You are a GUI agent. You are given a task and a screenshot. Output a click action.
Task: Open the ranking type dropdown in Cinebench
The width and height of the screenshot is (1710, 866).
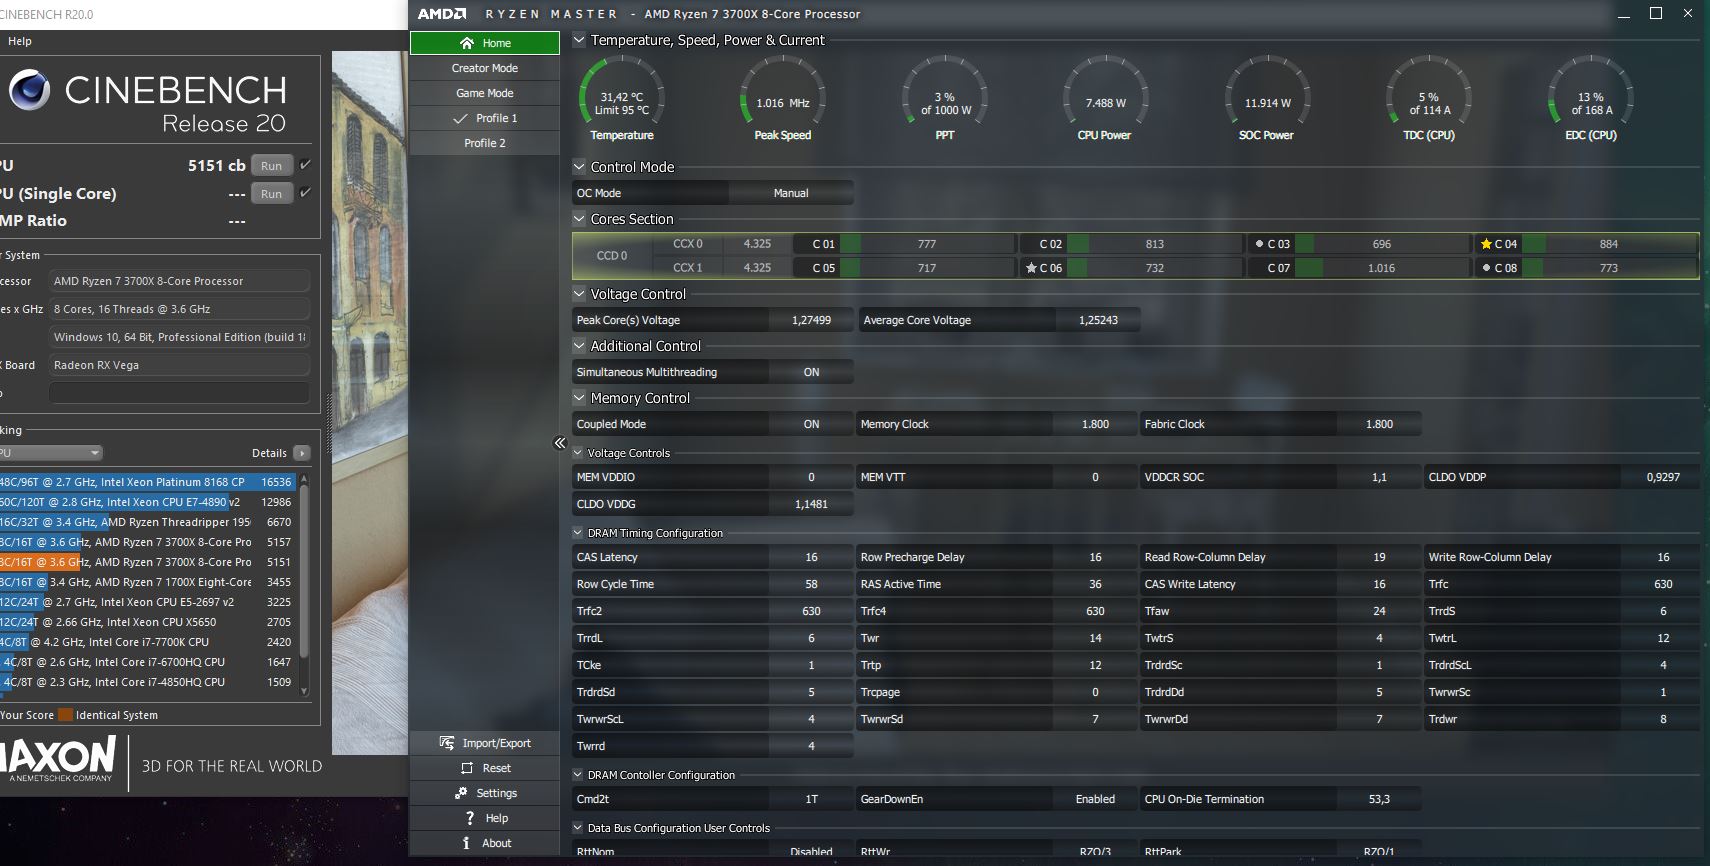(x=50, y=453)
